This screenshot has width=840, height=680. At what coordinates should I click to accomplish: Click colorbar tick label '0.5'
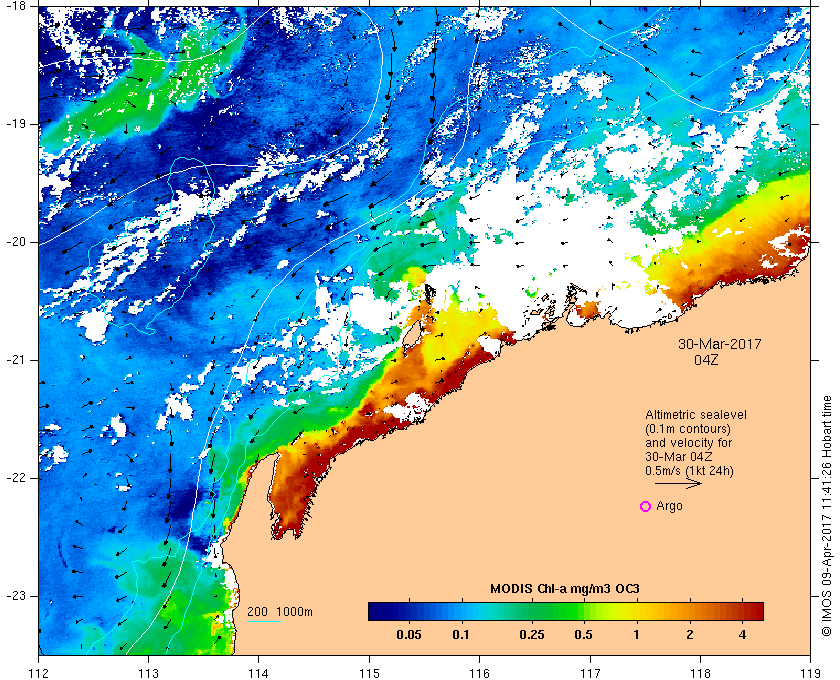[x=583, y=635]
